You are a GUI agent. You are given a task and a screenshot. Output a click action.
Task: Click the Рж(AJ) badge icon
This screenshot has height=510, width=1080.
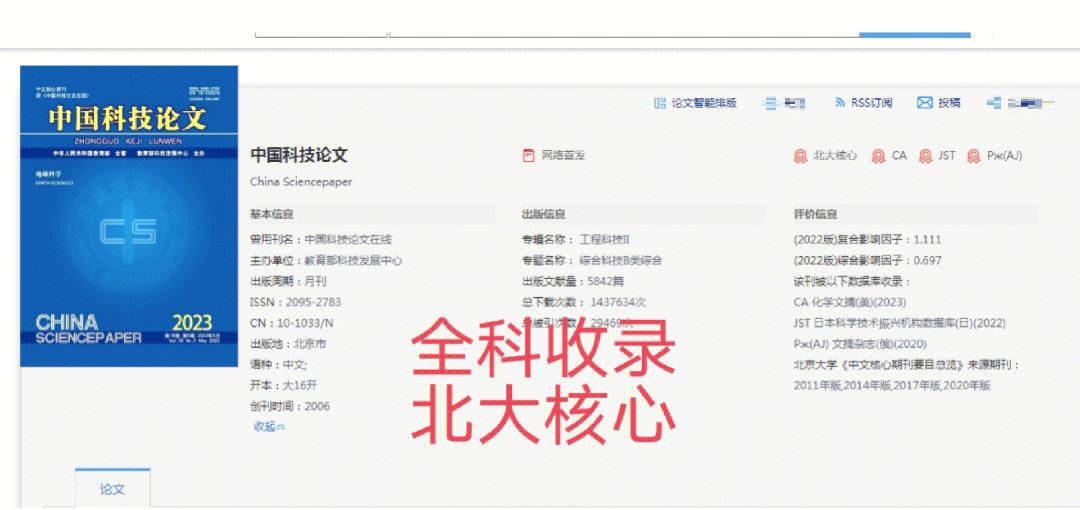tap(973, 156)
